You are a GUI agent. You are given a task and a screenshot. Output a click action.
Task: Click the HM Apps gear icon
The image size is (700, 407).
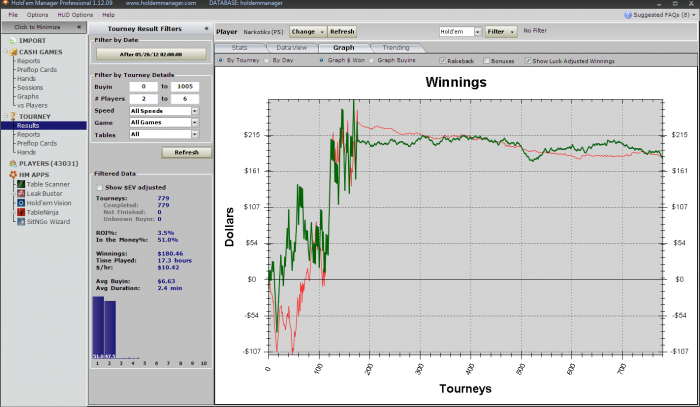click(x=13, y=174)
